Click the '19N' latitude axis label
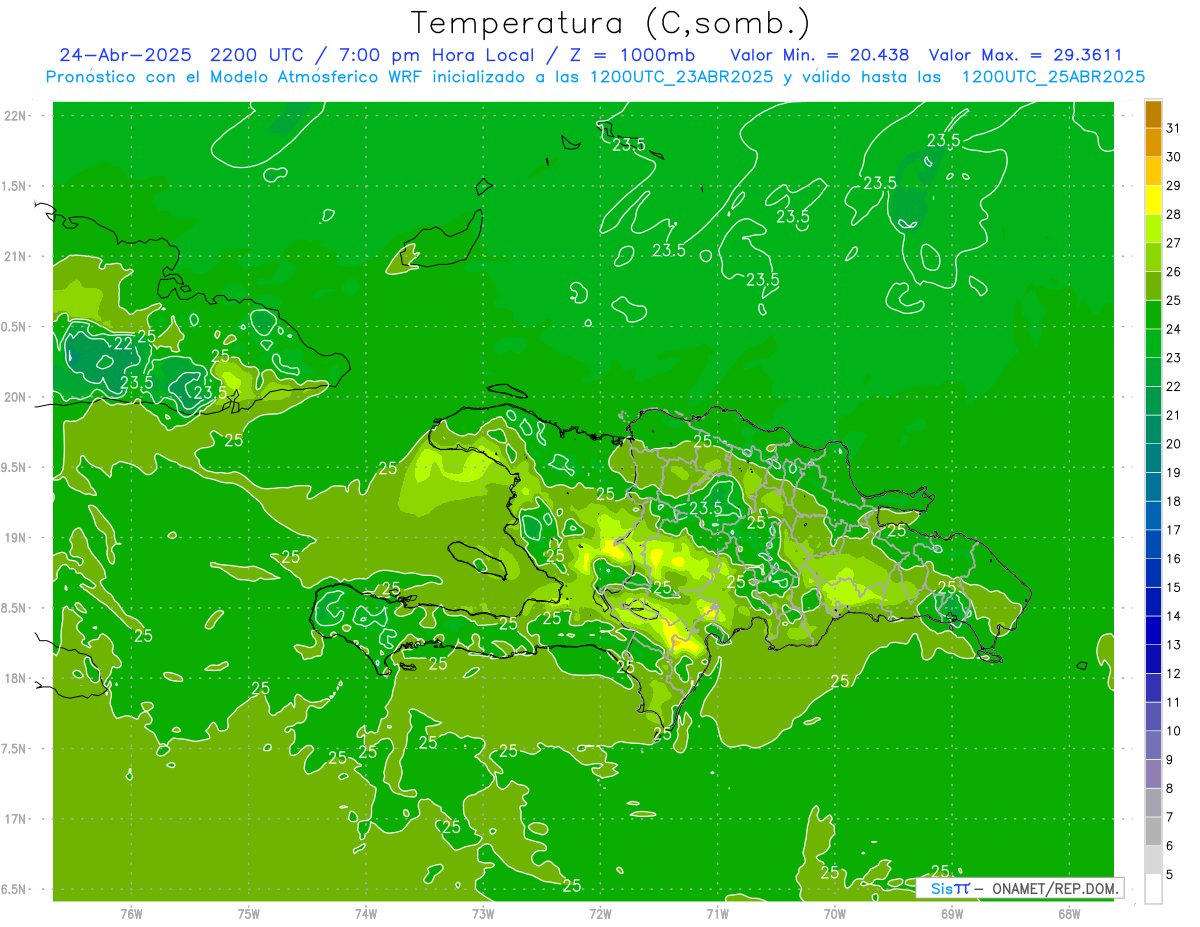The image size is (1200, 927). point(15,538)
